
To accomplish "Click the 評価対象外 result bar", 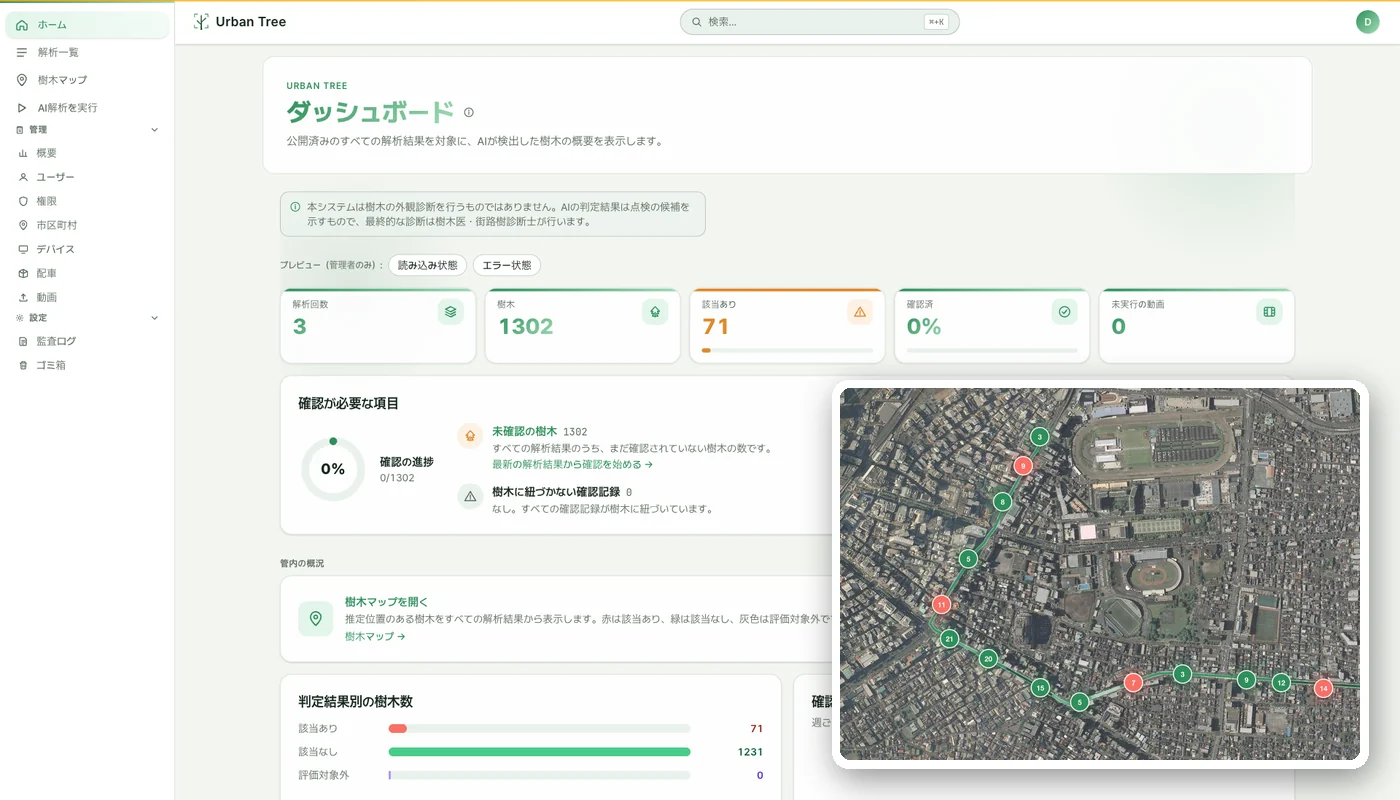I will (539, 775).
